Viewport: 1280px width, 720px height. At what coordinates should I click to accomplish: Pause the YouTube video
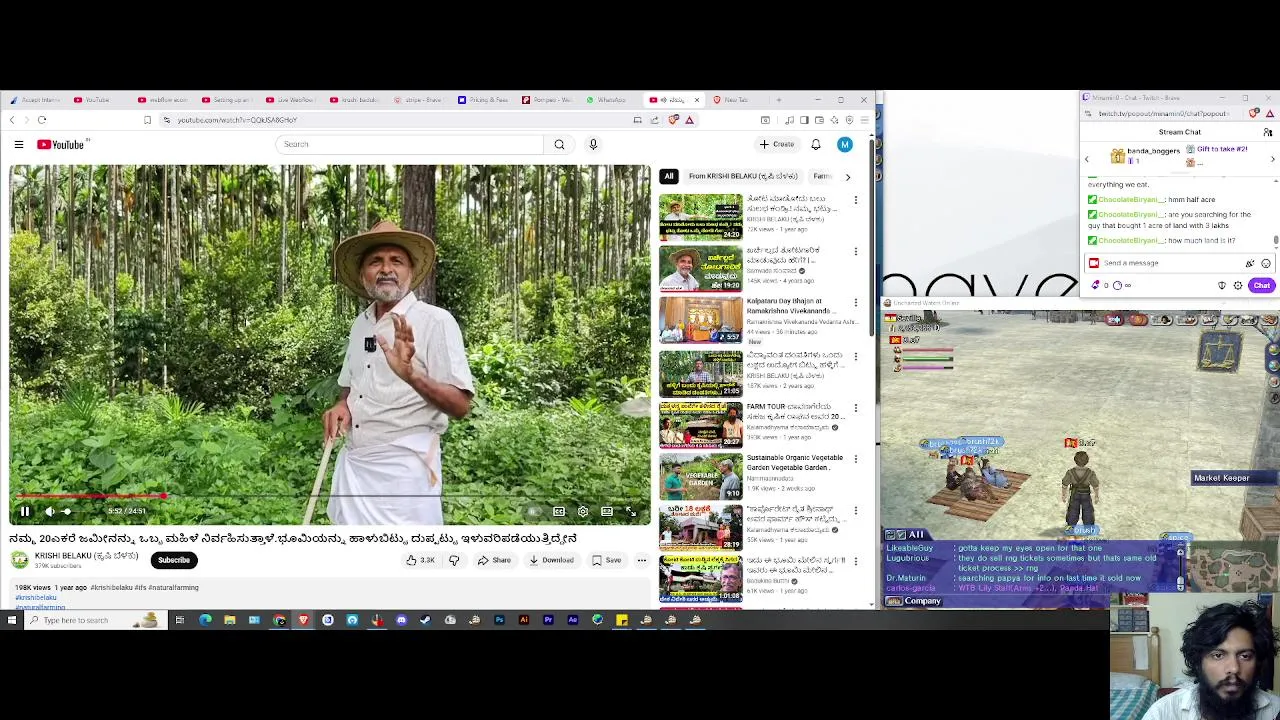(24, 511)
